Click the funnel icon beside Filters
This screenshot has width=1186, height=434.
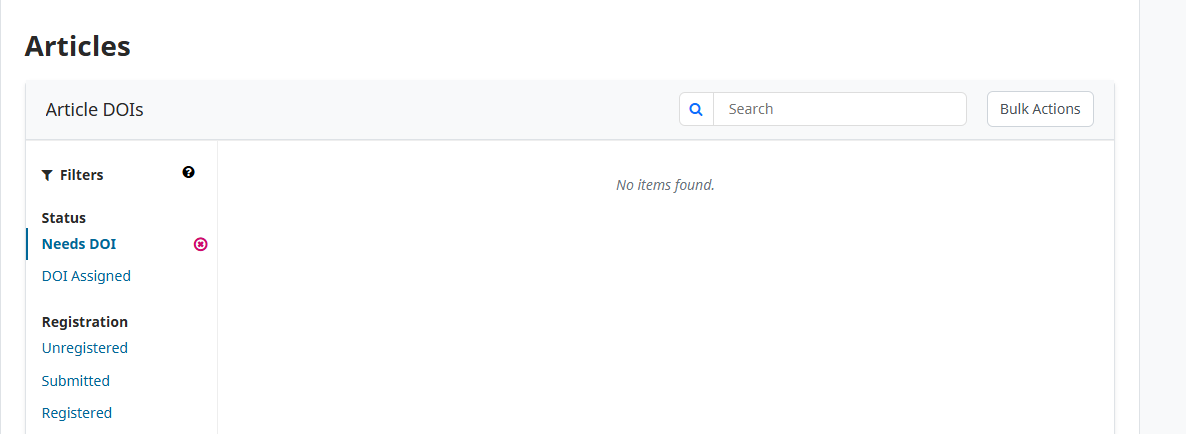pos(47,175)
